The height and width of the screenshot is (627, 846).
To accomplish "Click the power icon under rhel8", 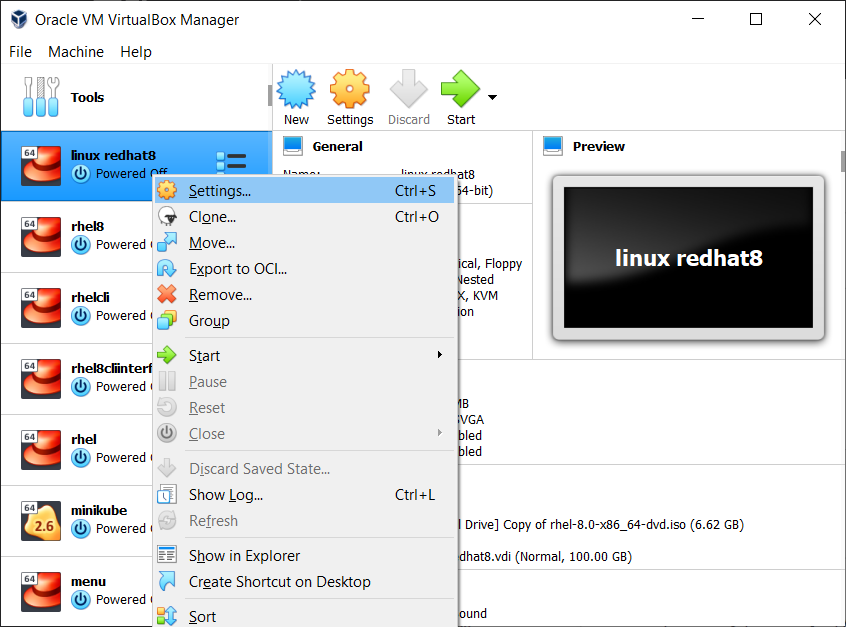I will coord(80,244).
